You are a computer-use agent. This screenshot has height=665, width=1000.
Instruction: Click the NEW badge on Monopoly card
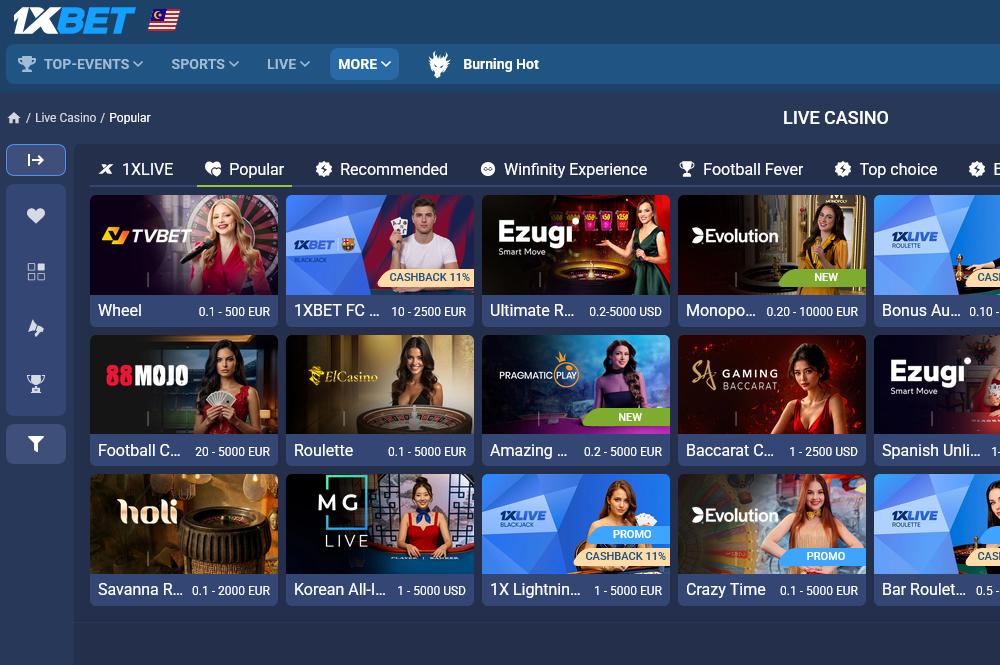pos(824,277)
